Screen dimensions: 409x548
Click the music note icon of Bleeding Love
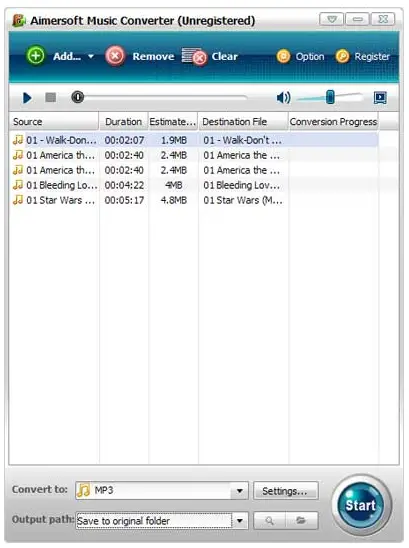point(18,185)
